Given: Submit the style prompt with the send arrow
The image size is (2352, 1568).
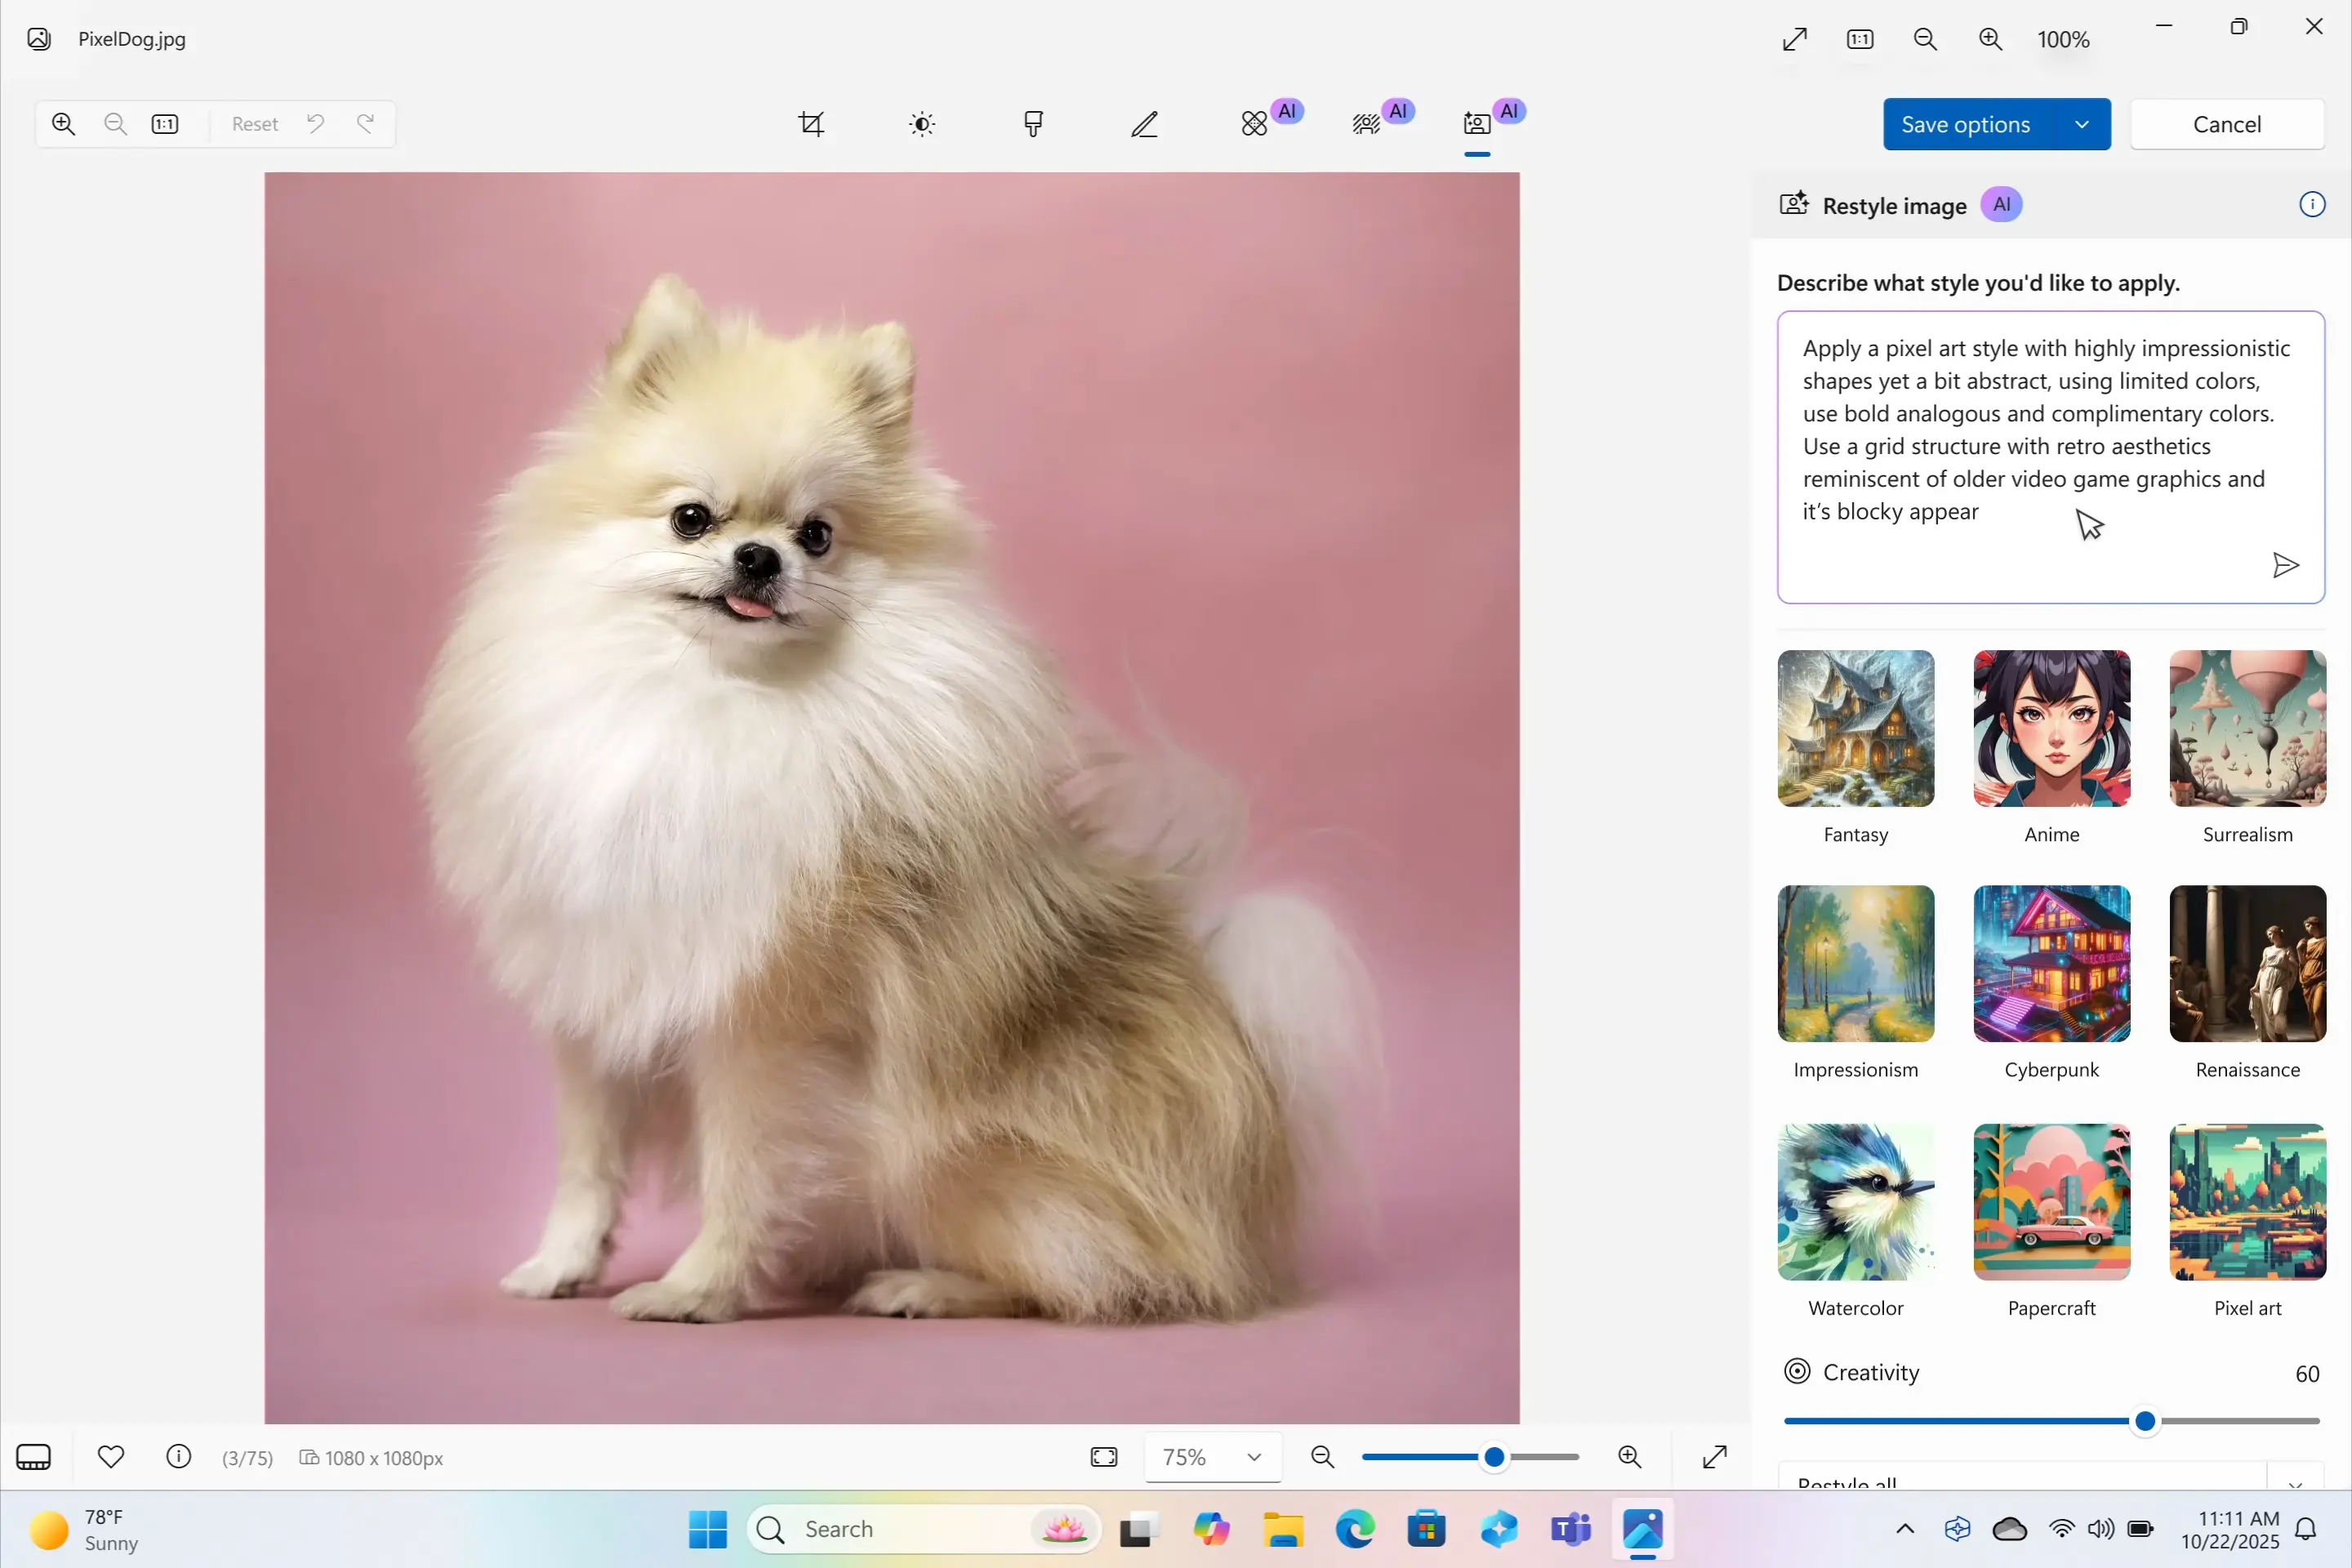Looking at the screenshot, I should tap(2285, 566).
